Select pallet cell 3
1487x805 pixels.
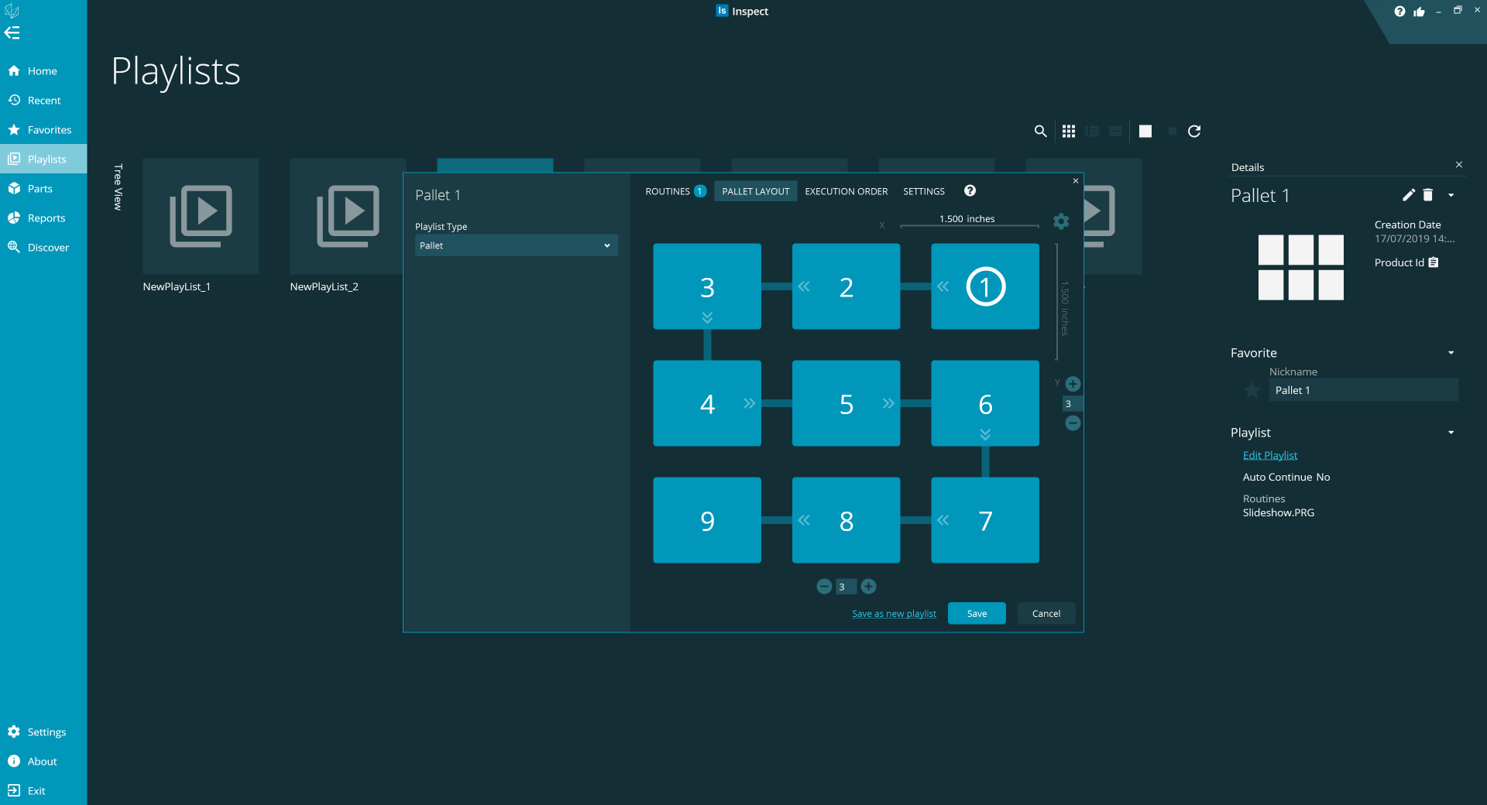pos(707,286)
